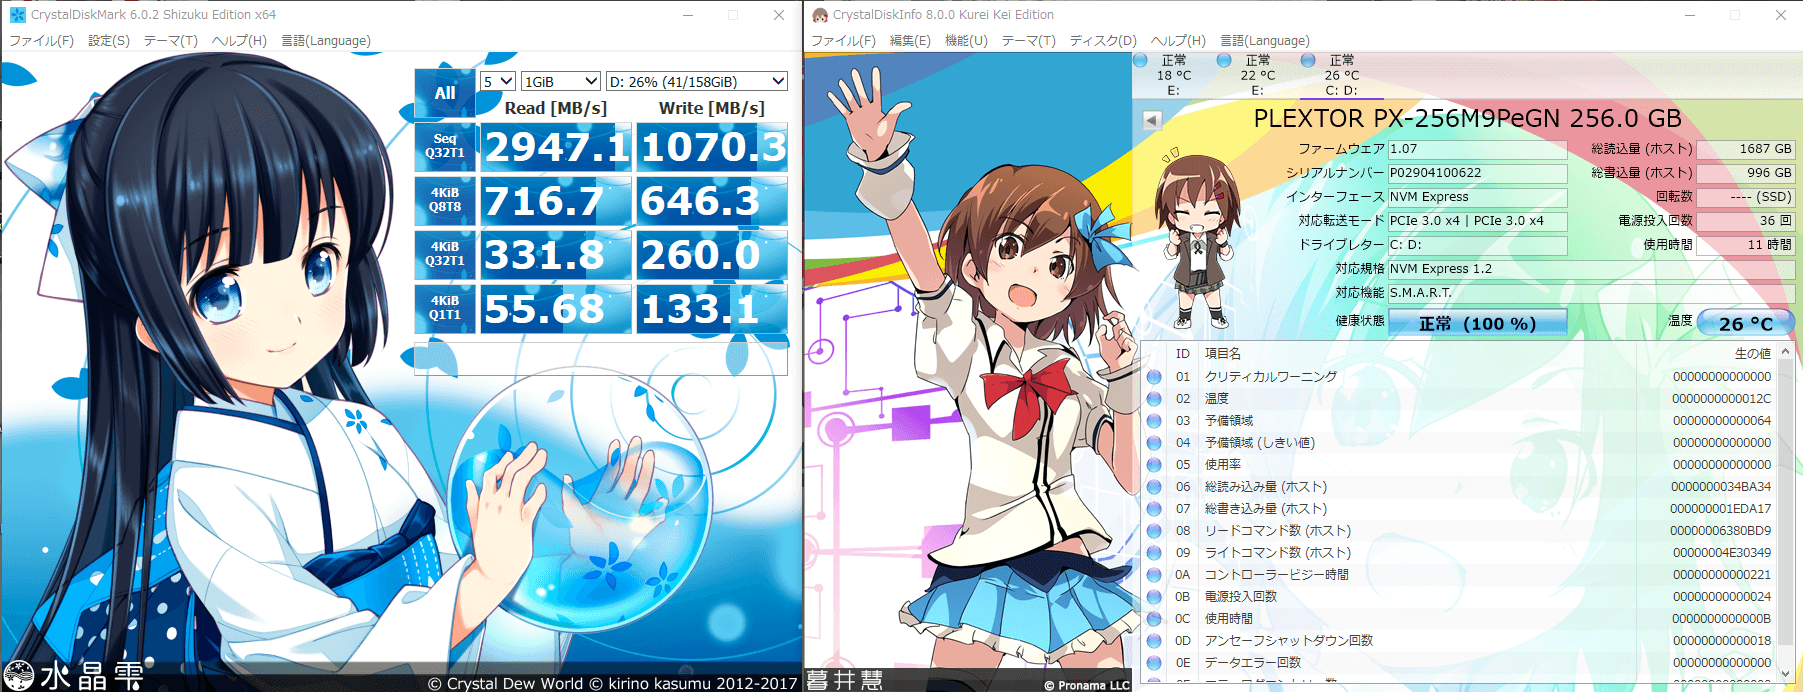Open ファイル(F) menu in CrystalDiskMark
Image resolution: width=1803 pixels, height=692 pixels.
point(42,41)
